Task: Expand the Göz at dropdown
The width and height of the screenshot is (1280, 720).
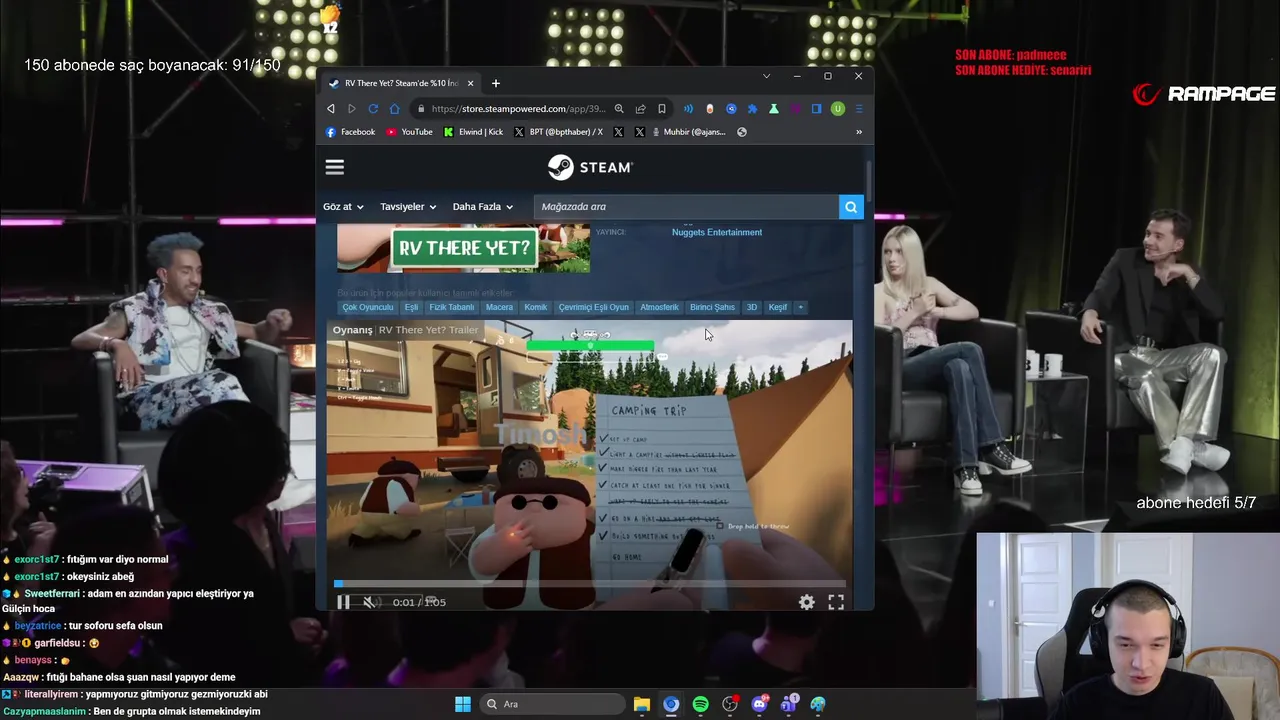Action: [343, 207]
